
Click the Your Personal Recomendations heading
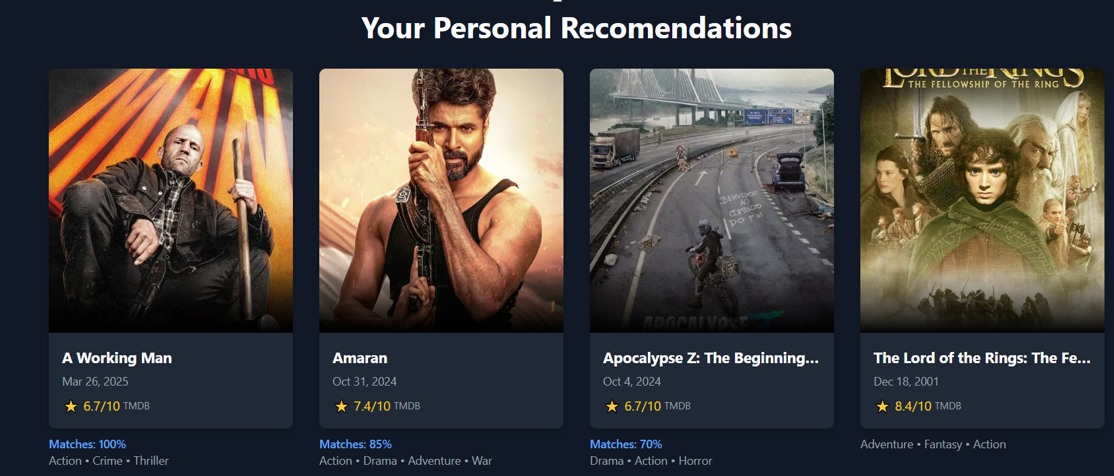click(x=576, y=28)
